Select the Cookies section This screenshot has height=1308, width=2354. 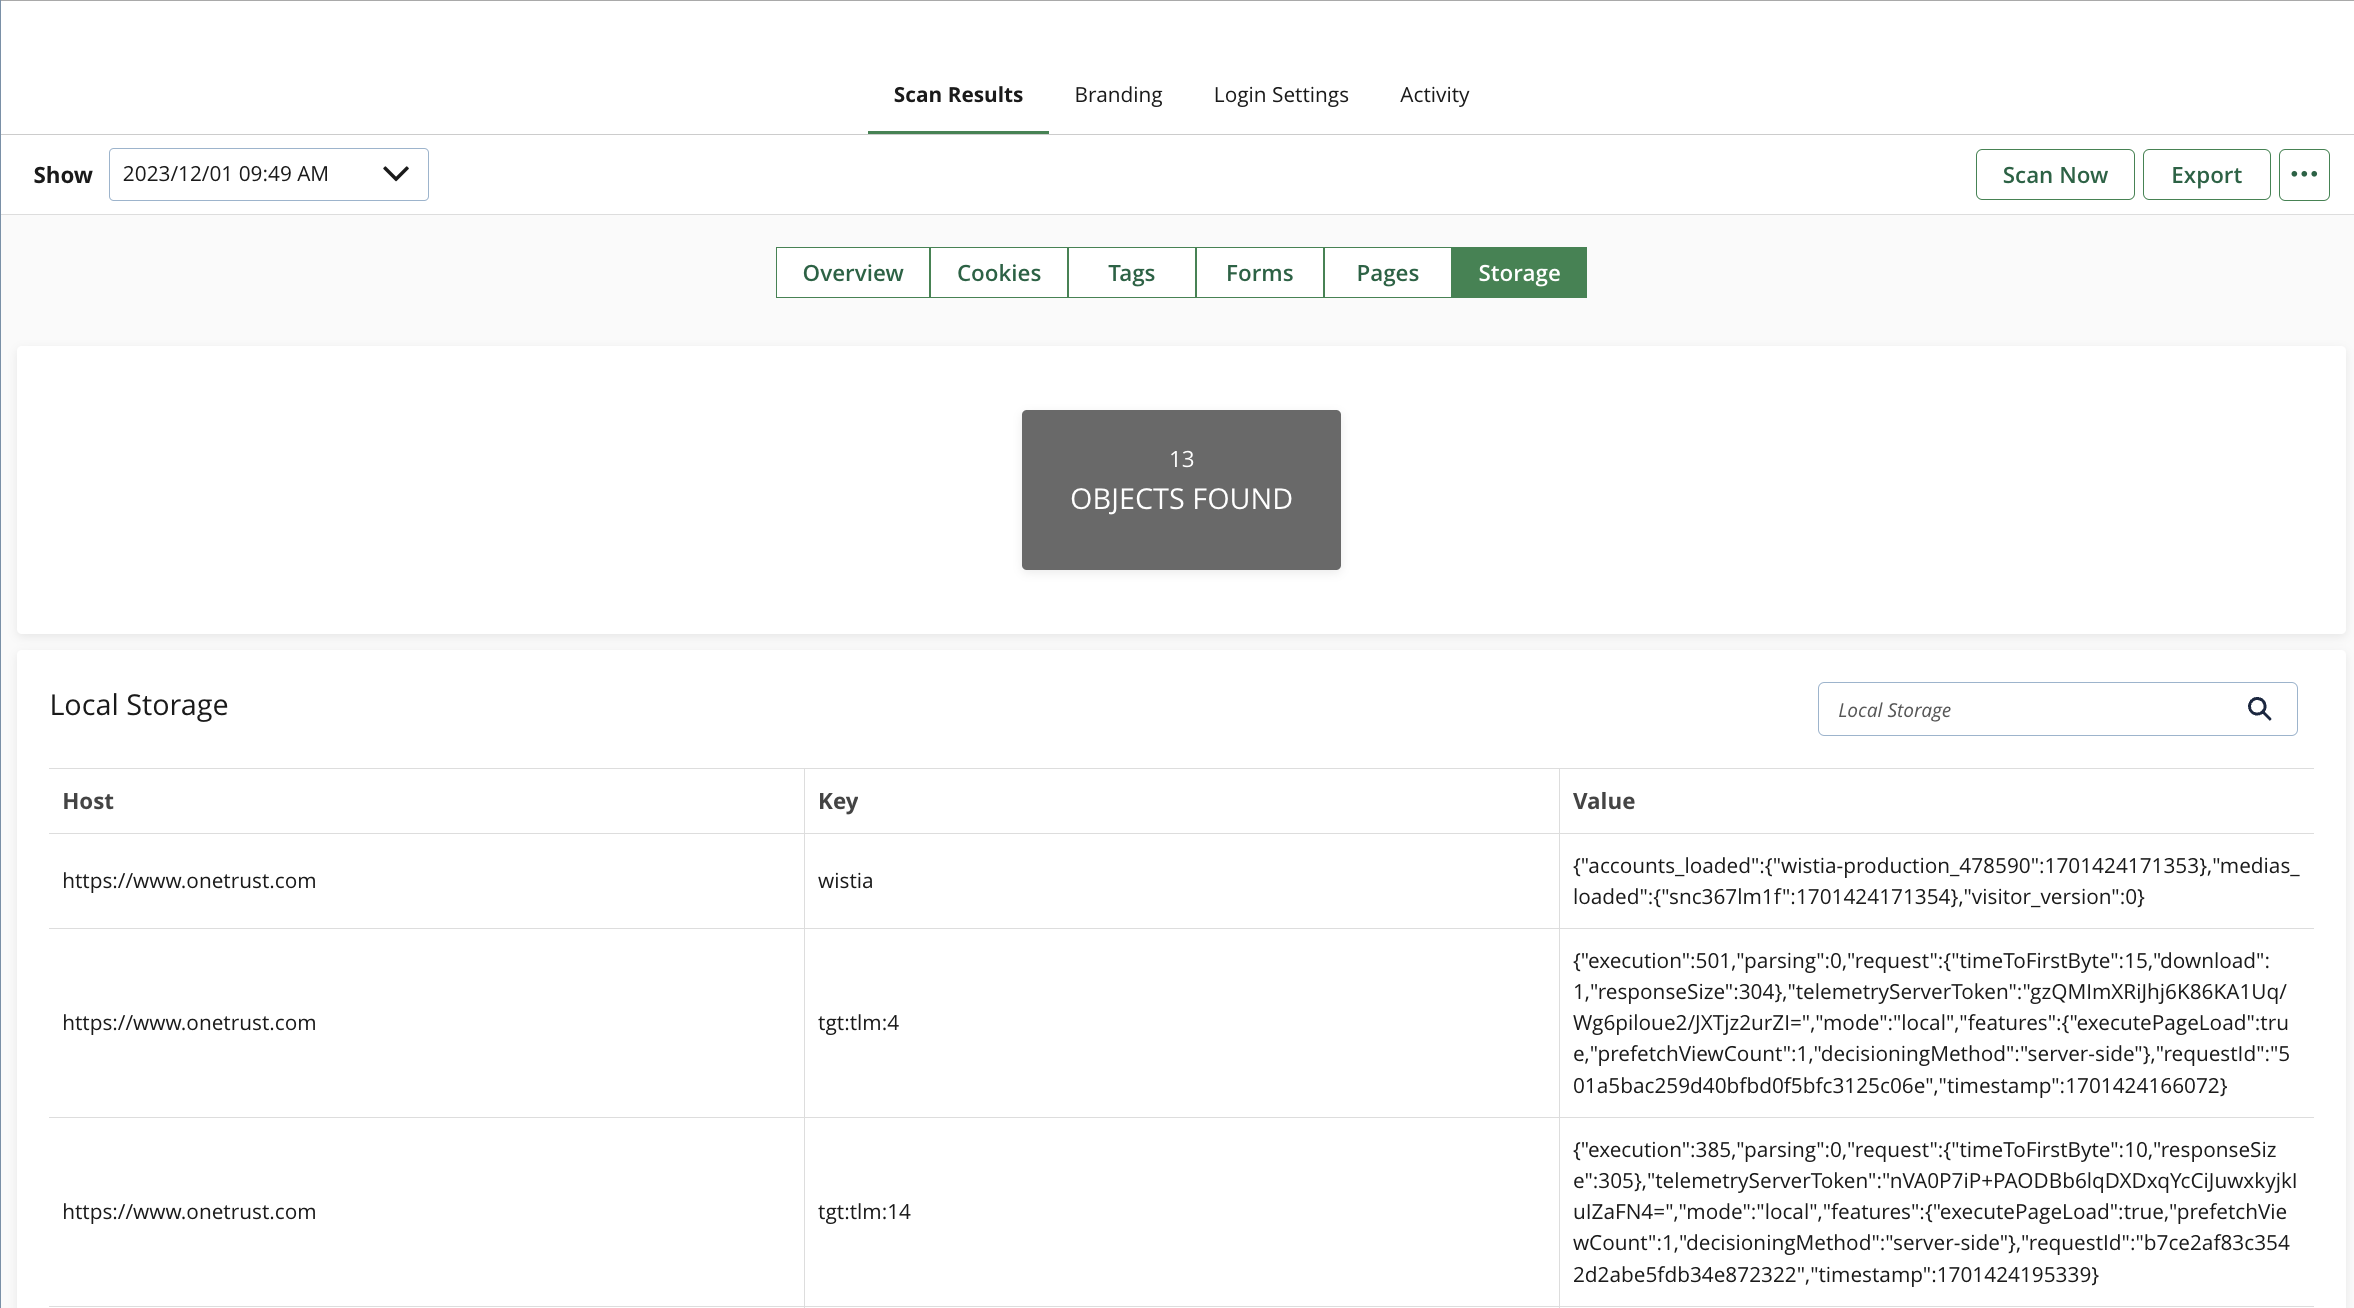(x=997, y=272)
